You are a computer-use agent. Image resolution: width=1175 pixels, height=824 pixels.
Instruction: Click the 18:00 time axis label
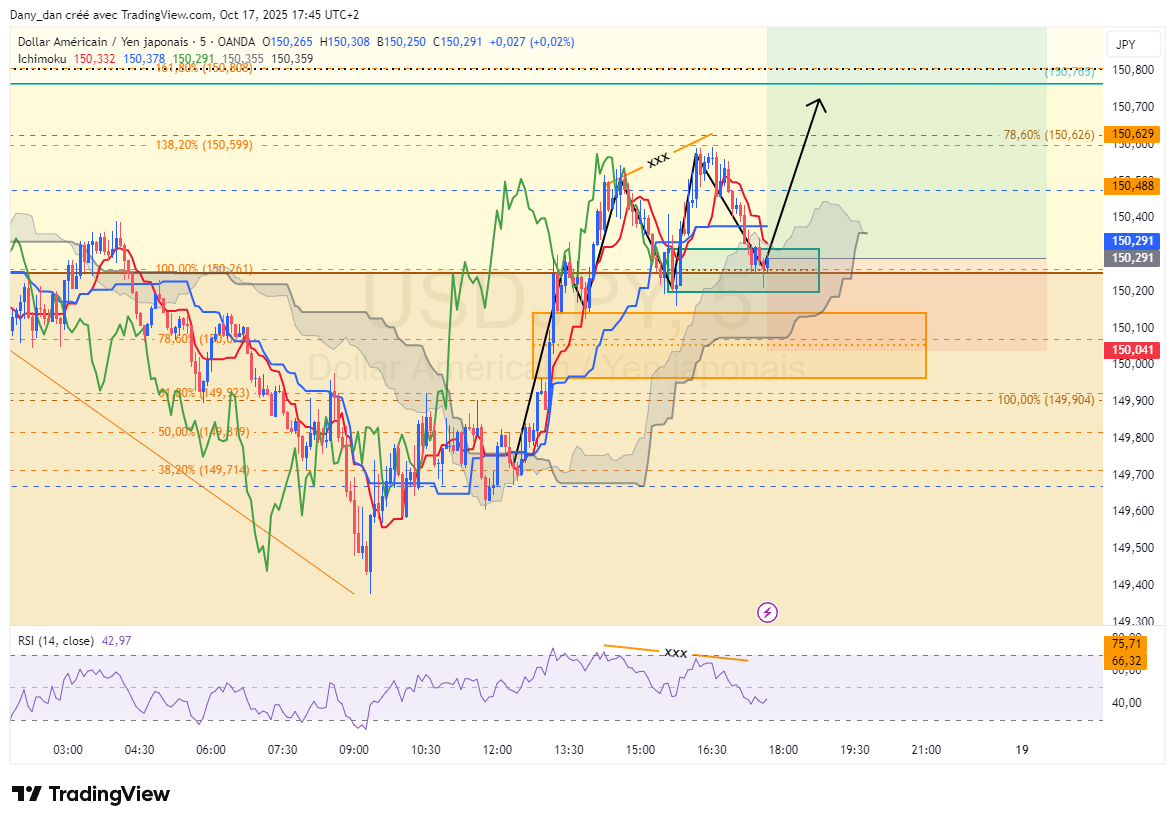tap(783, 750)
